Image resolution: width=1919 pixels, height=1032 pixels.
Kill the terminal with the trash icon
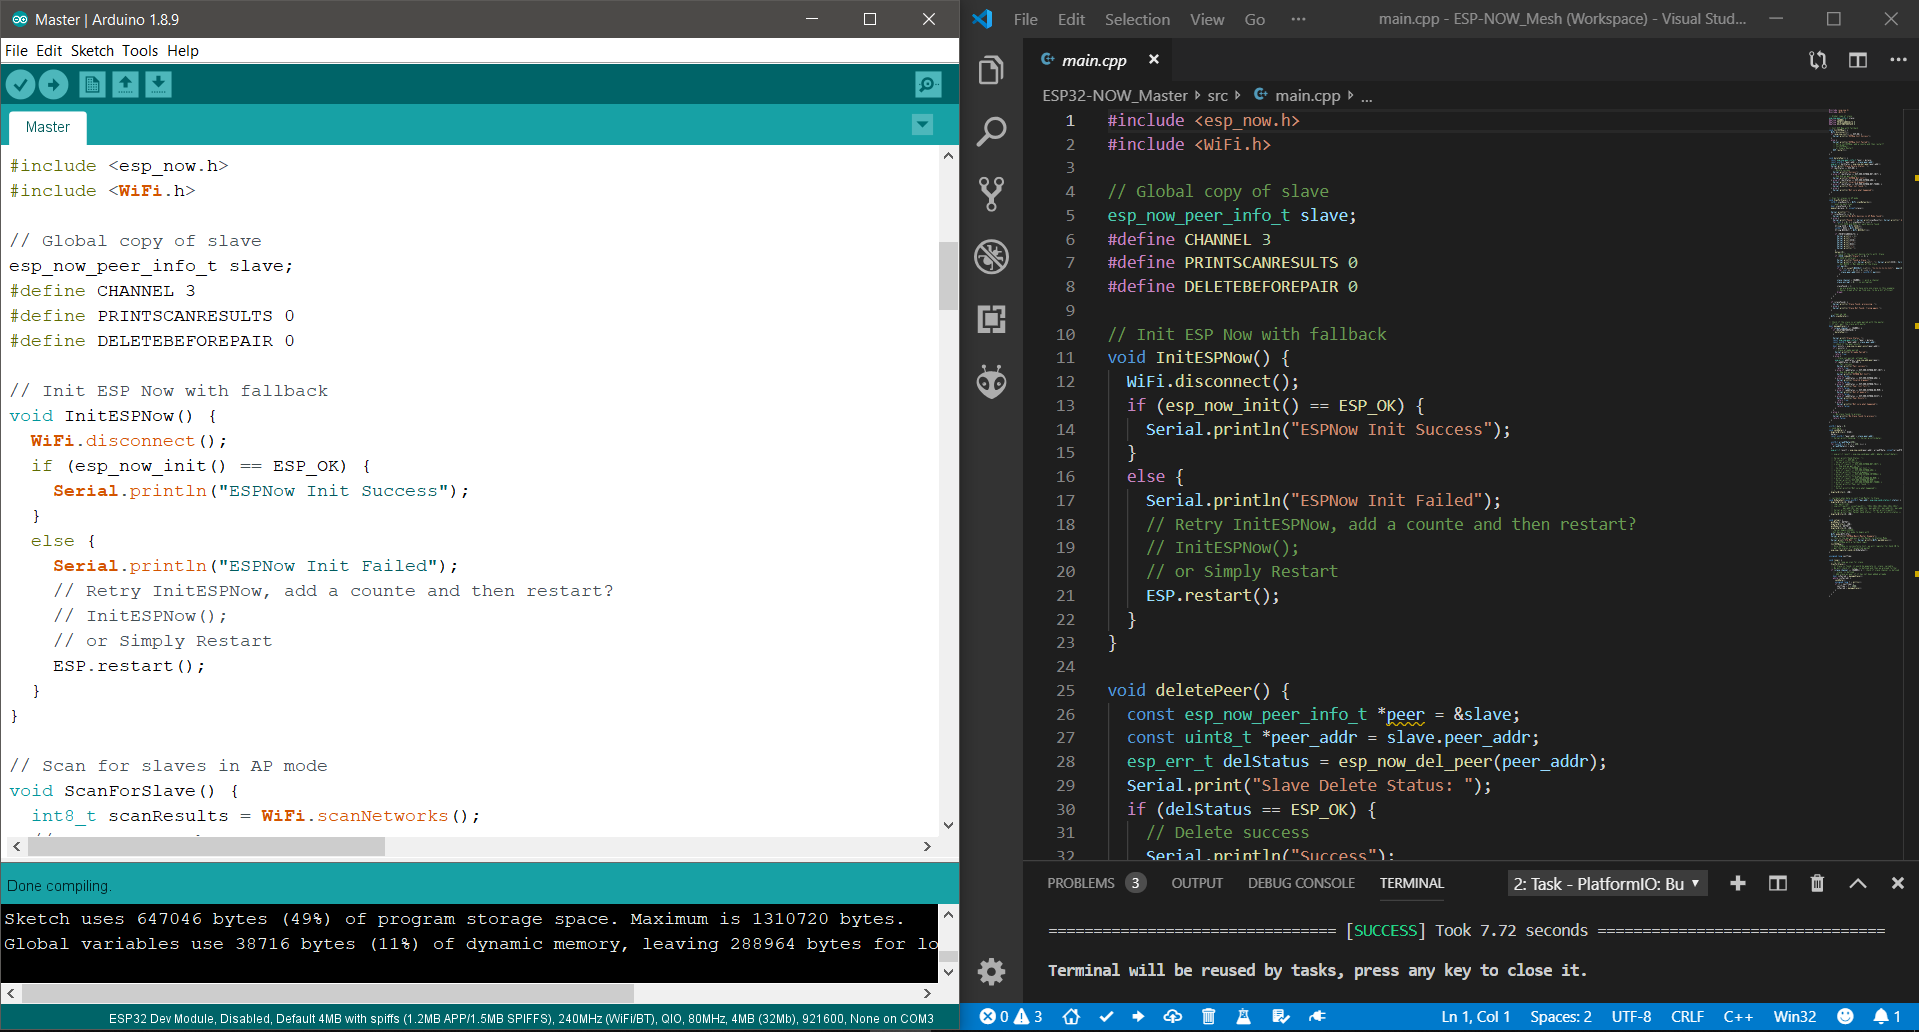[x=1817, y=883]
